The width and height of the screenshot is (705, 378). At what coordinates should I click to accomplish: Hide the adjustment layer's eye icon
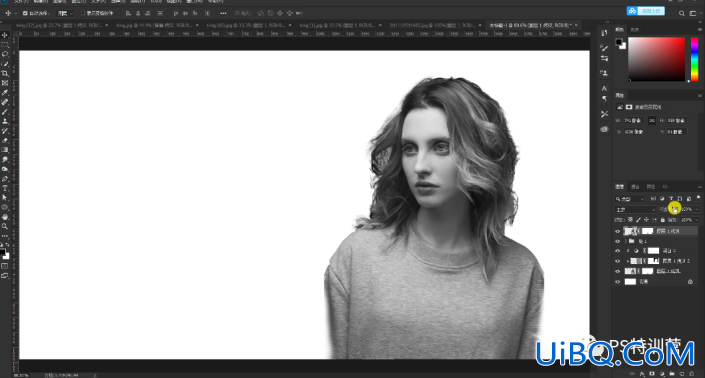coord(617,251)
